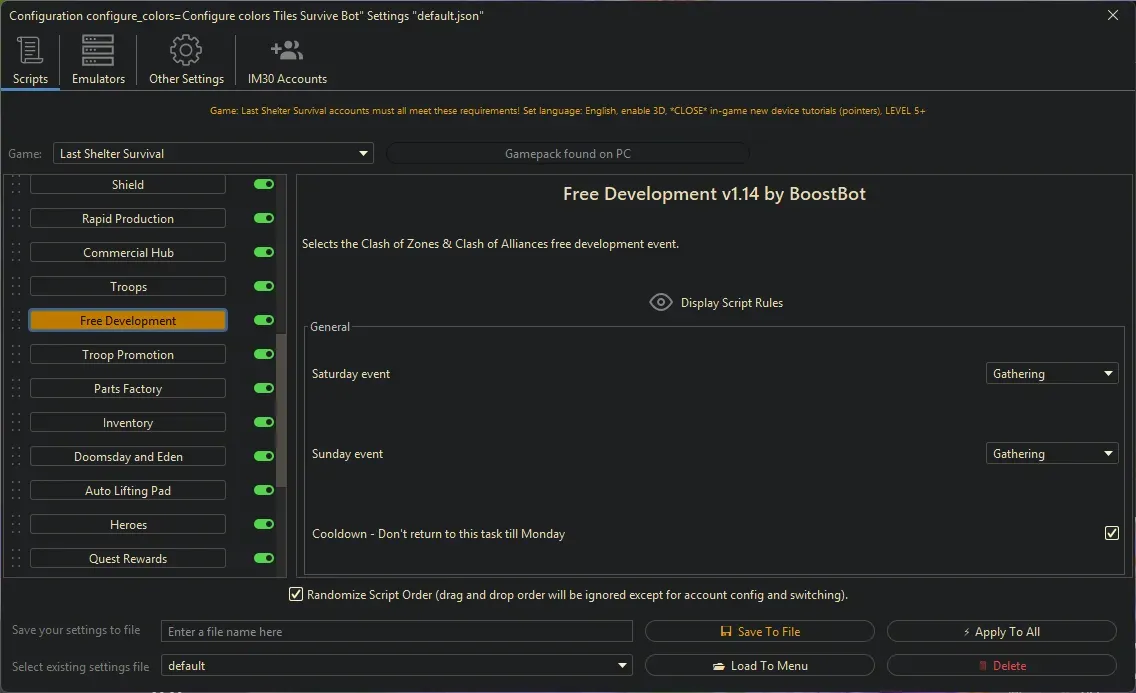Click the drag handle beside Troop Promotion
Screen dimensions: 1136x693
click(x=16, y=355)
